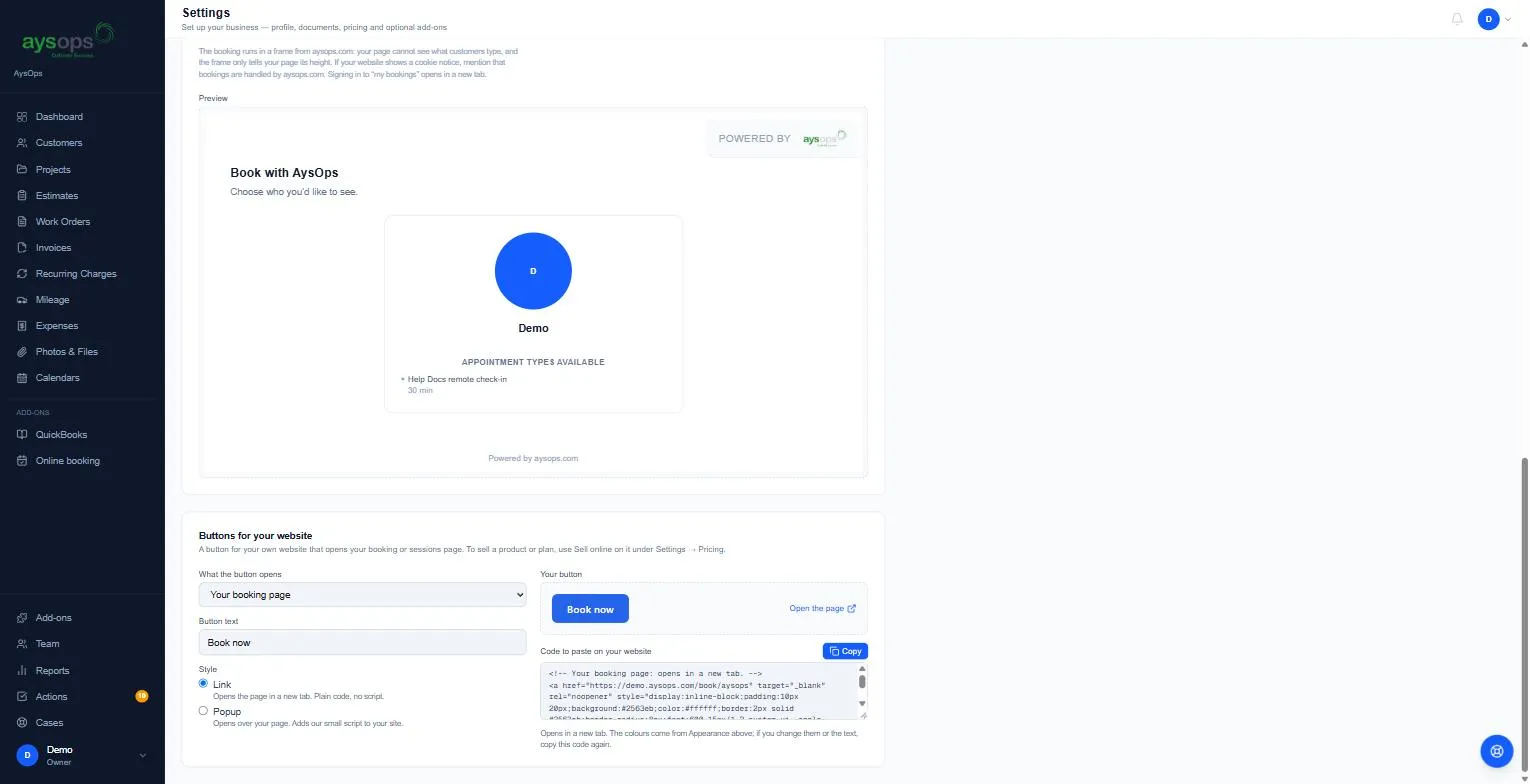This screenshot has height=784, width=1530.
Task: Click the blue Book now preview button
Action: [x=590, y=609]
